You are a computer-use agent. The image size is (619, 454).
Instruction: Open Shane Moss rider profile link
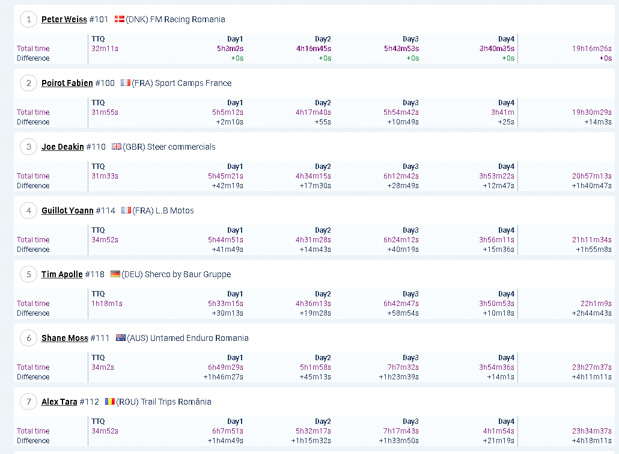coord(65,338)
